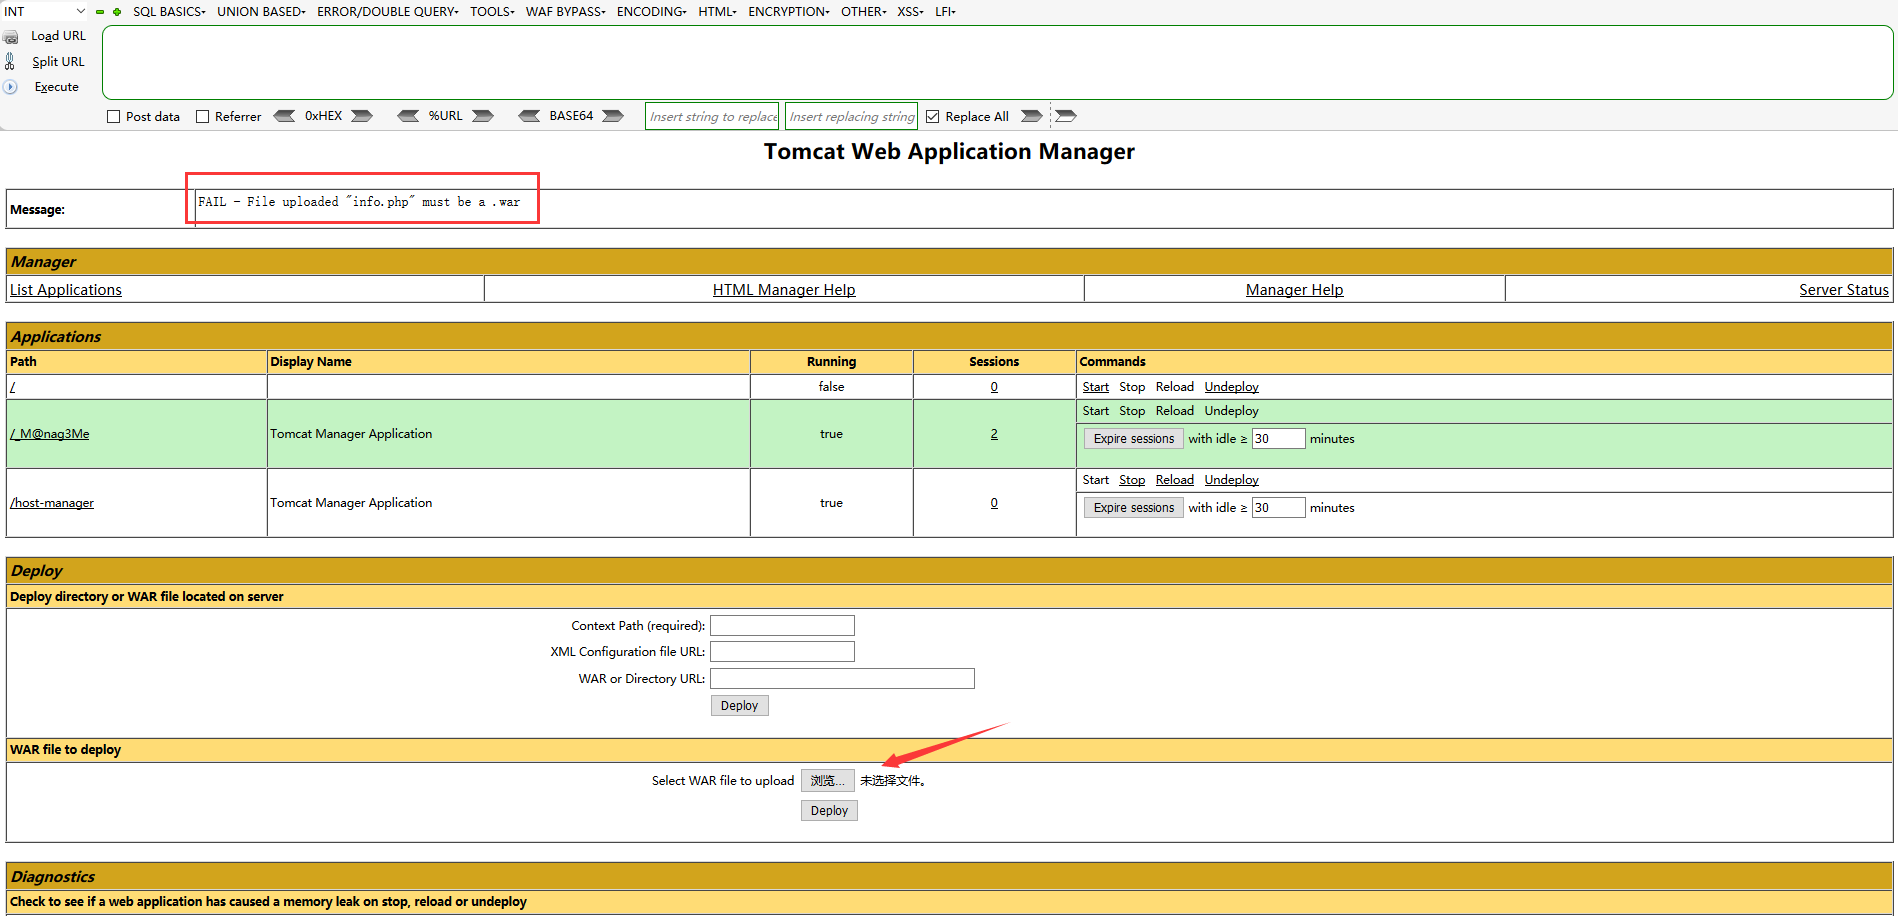The height and width of the screenshot is (916, 1898).
Task: Edit idle minutes field for /host-manager
Action: pos(1278,508)
